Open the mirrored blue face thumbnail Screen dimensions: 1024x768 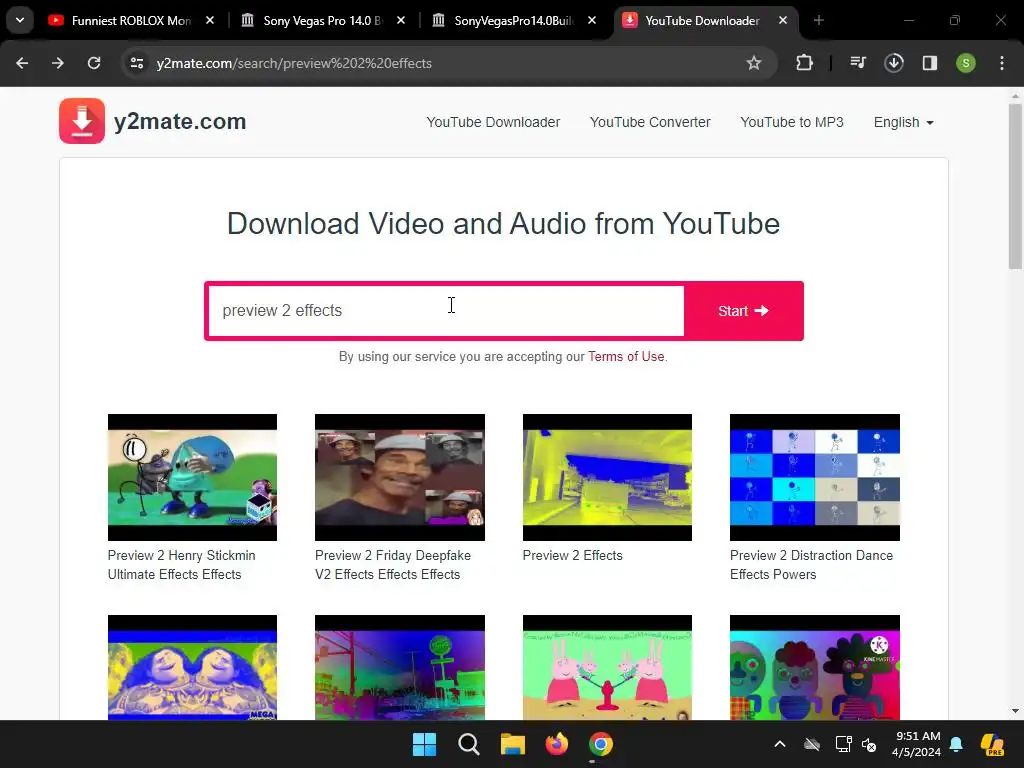pos(192,667)
